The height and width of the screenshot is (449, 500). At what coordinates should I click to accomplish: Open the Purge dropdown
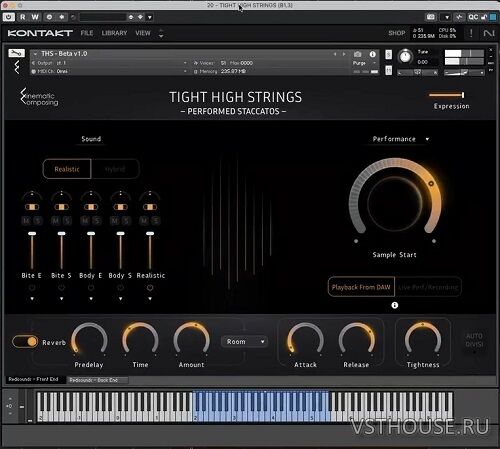tap(364, 63)
